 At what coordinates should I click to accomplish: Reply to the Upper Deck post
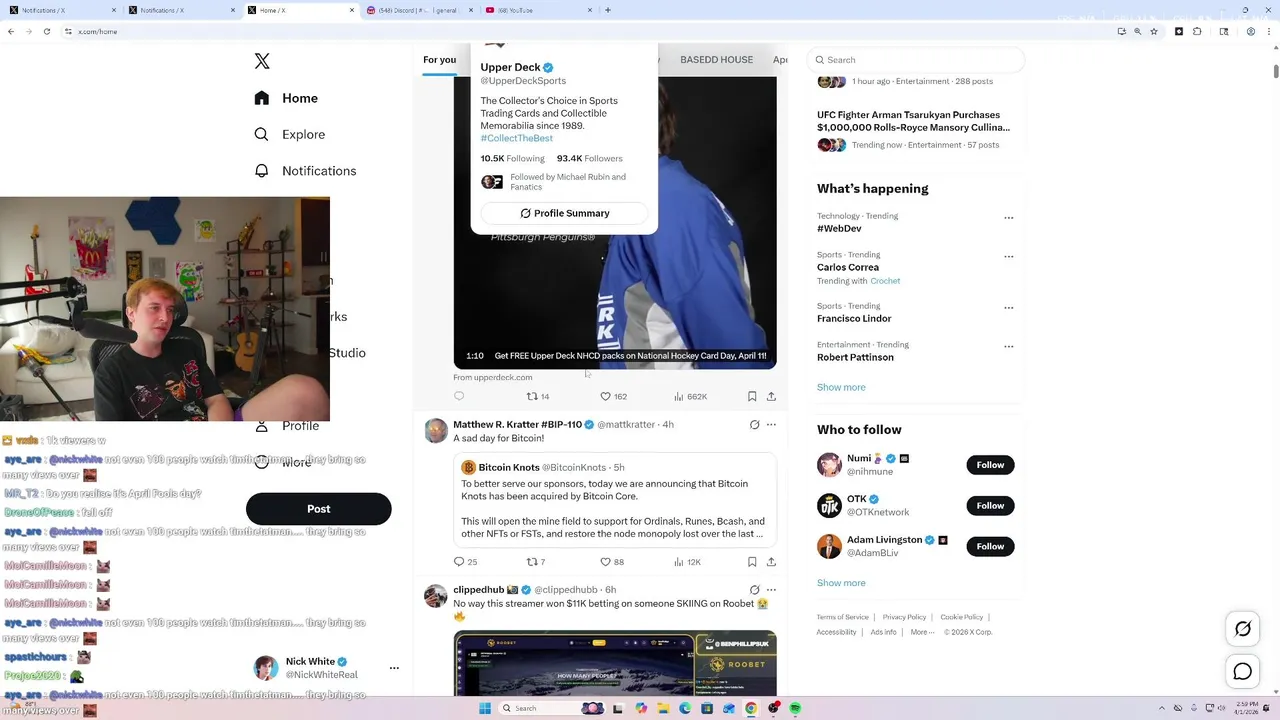coord(459,396)
